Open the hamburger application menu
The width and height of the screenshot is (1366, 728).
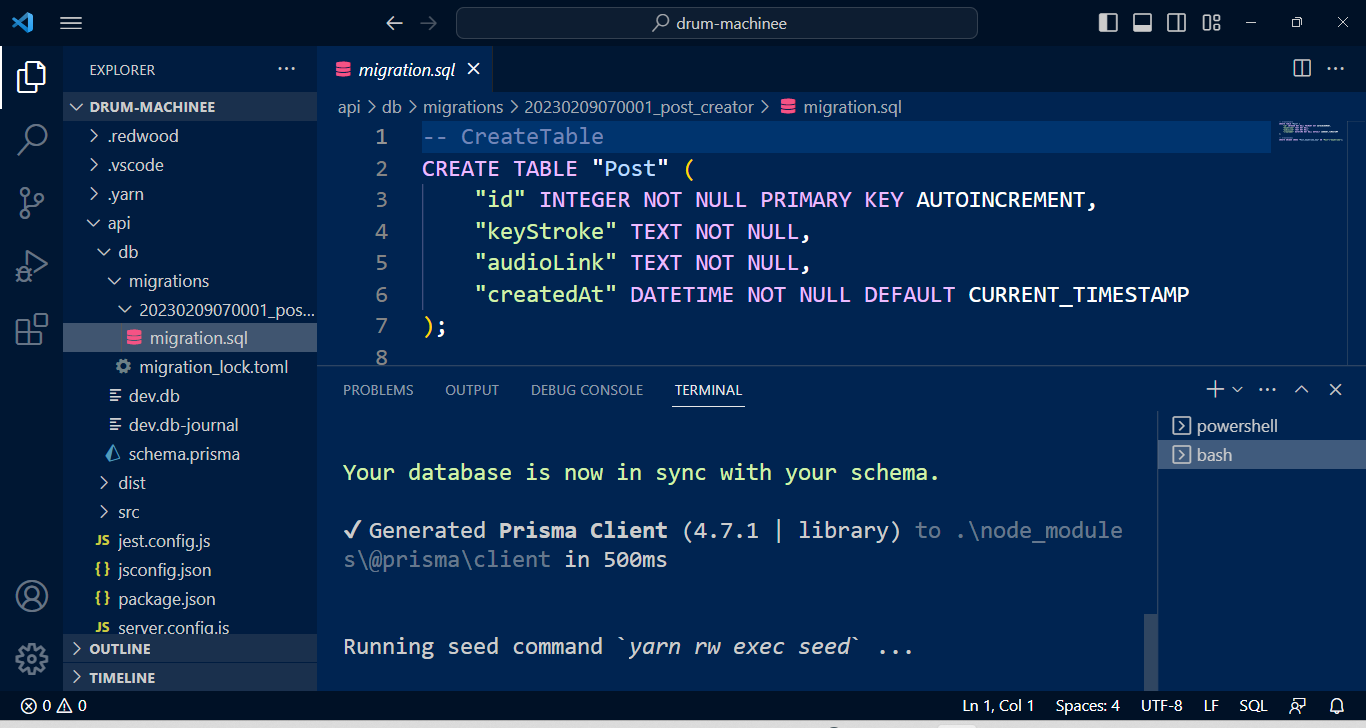pyautogui.click(x=71, y=23)
